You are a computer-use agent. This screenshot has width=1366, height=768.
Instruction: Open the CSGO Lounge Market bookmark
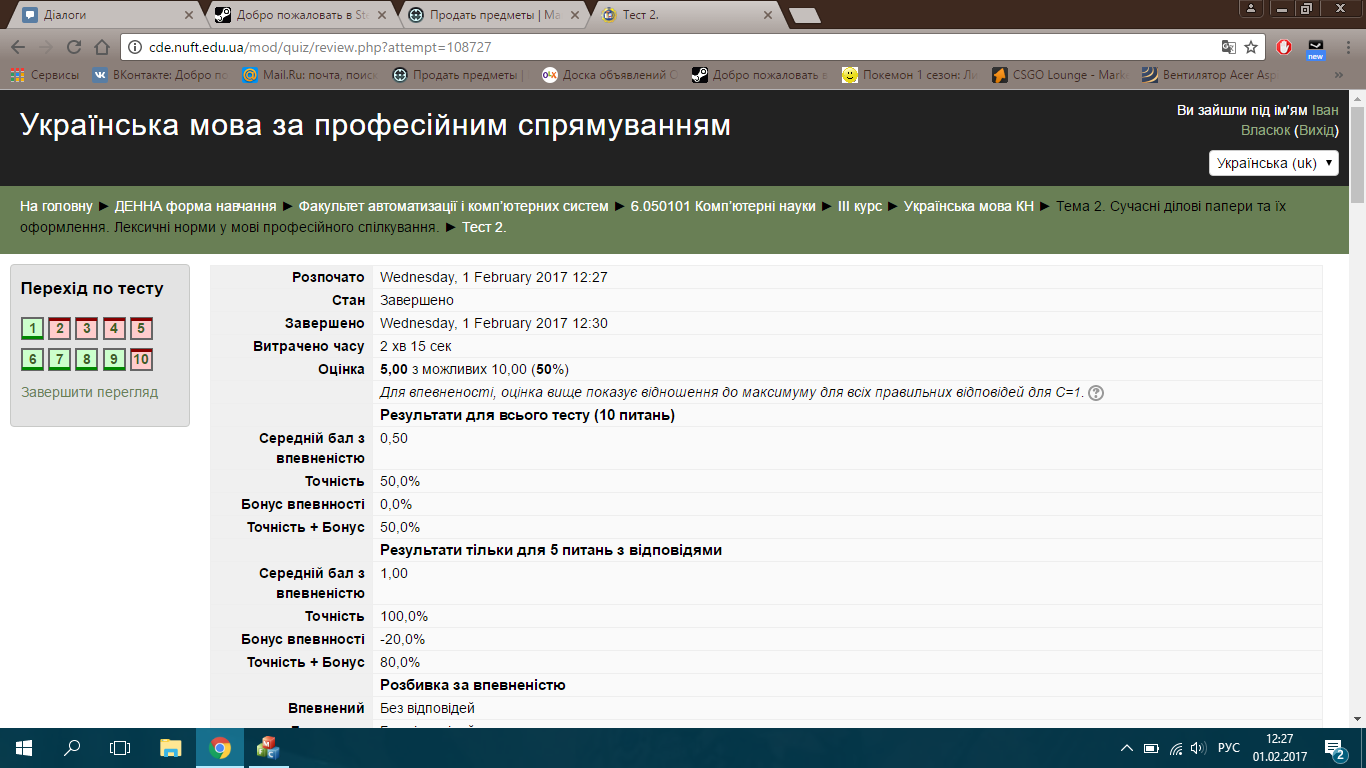pyautogui.click(x=1063, y=75)
